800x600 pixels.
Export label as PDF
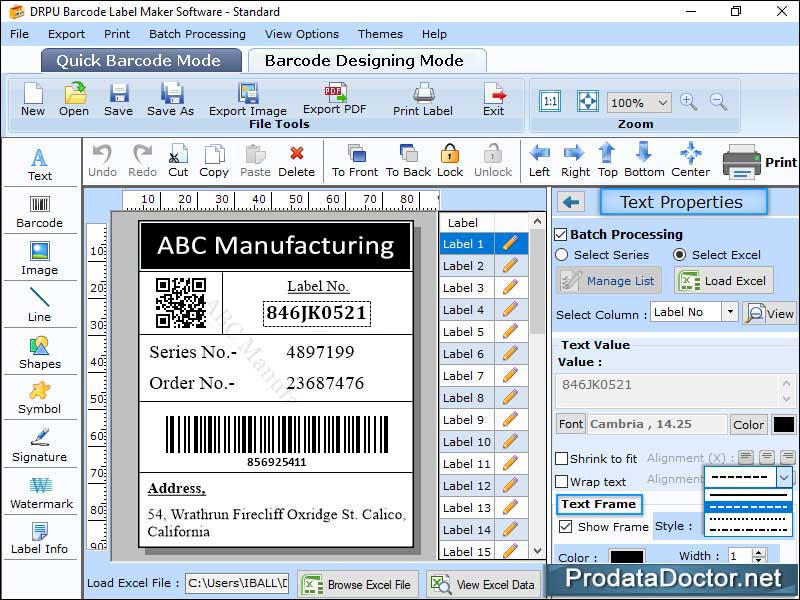[333, 99]
